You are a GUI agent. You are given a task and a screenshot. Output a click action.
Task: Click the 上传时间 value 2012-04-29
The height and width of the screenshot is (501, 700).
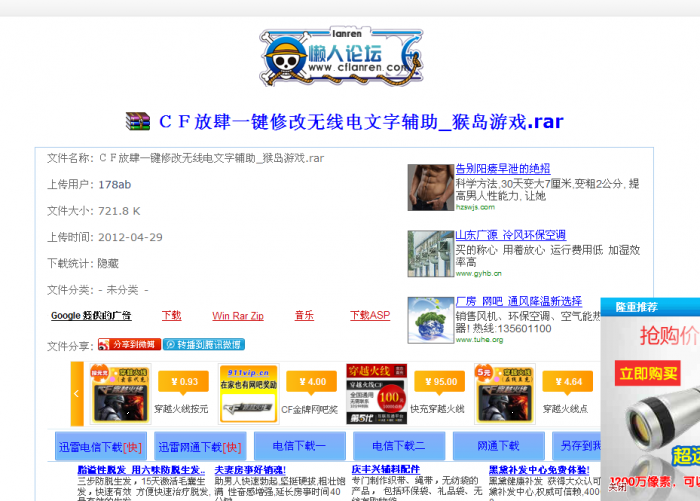[130, 237]
